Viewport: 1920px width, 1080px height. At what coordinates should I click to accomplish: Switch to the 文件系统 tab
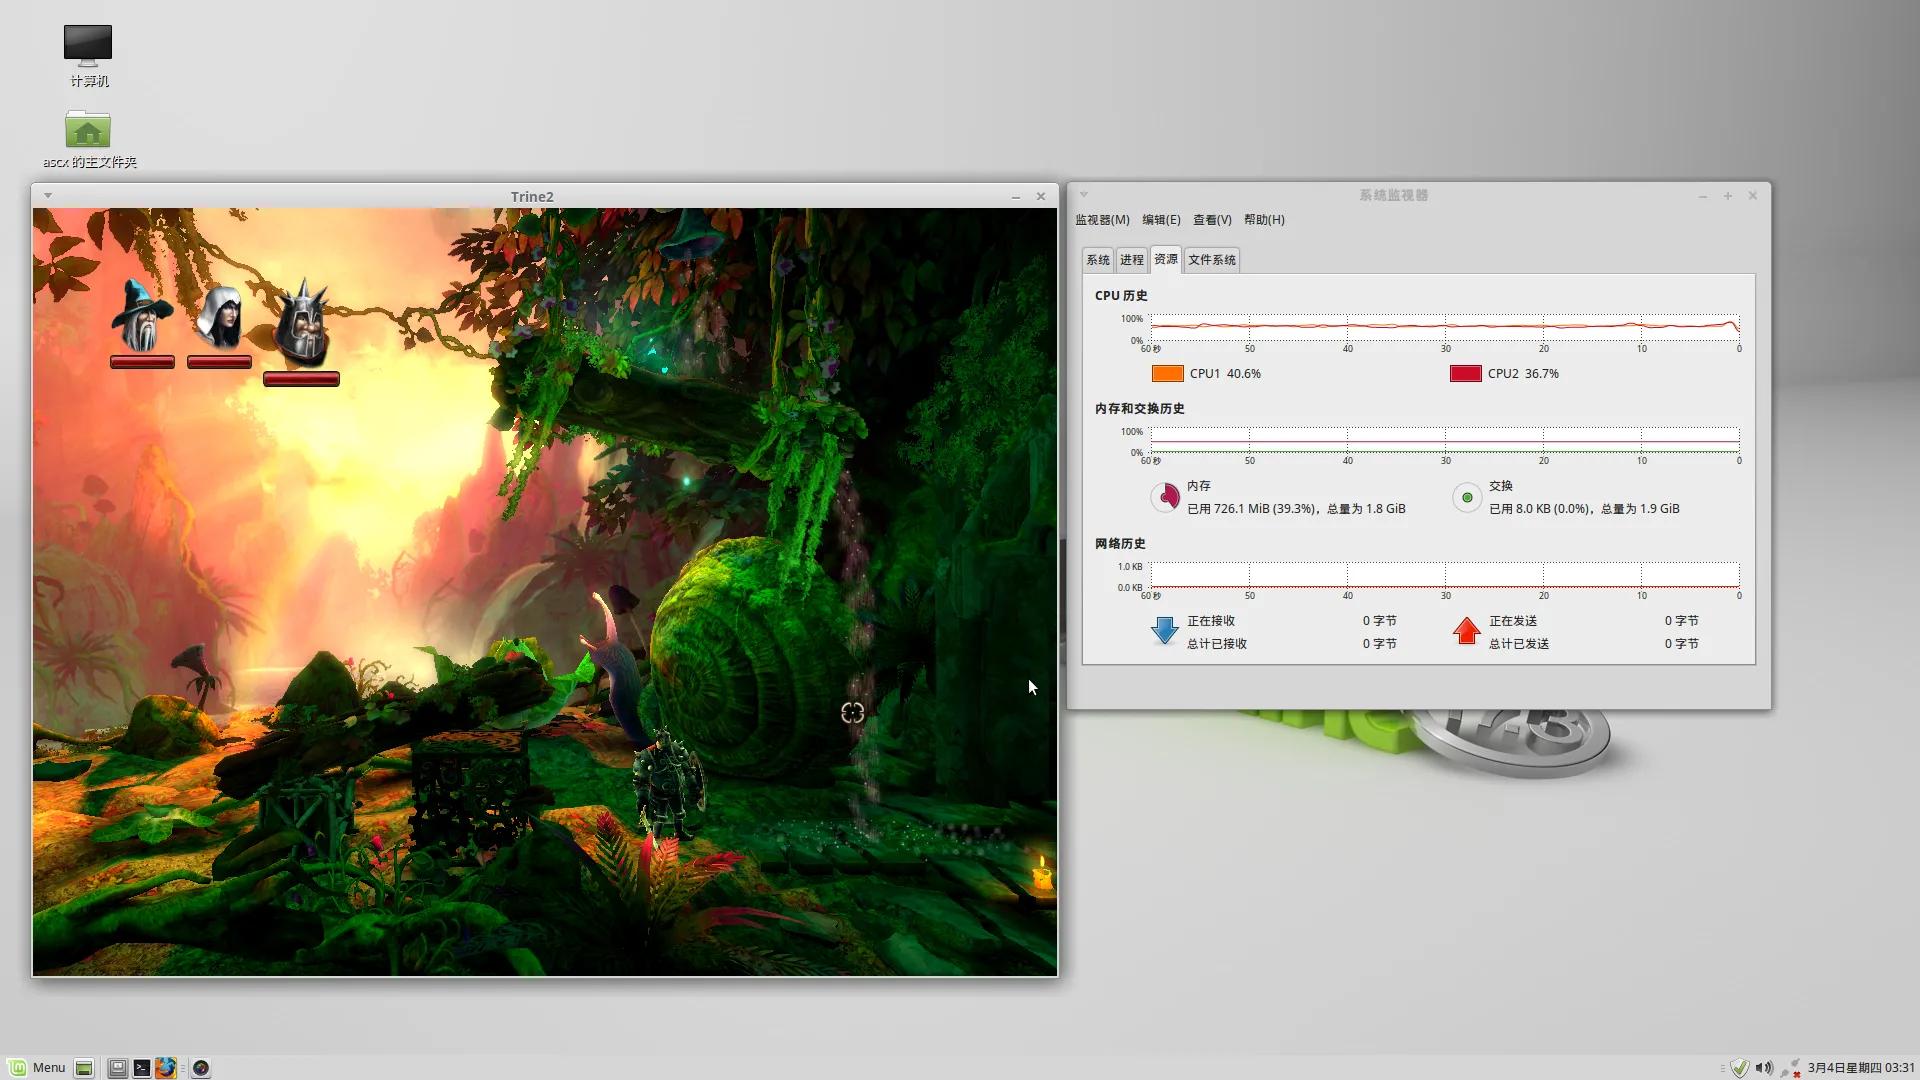pos(1211,260)
